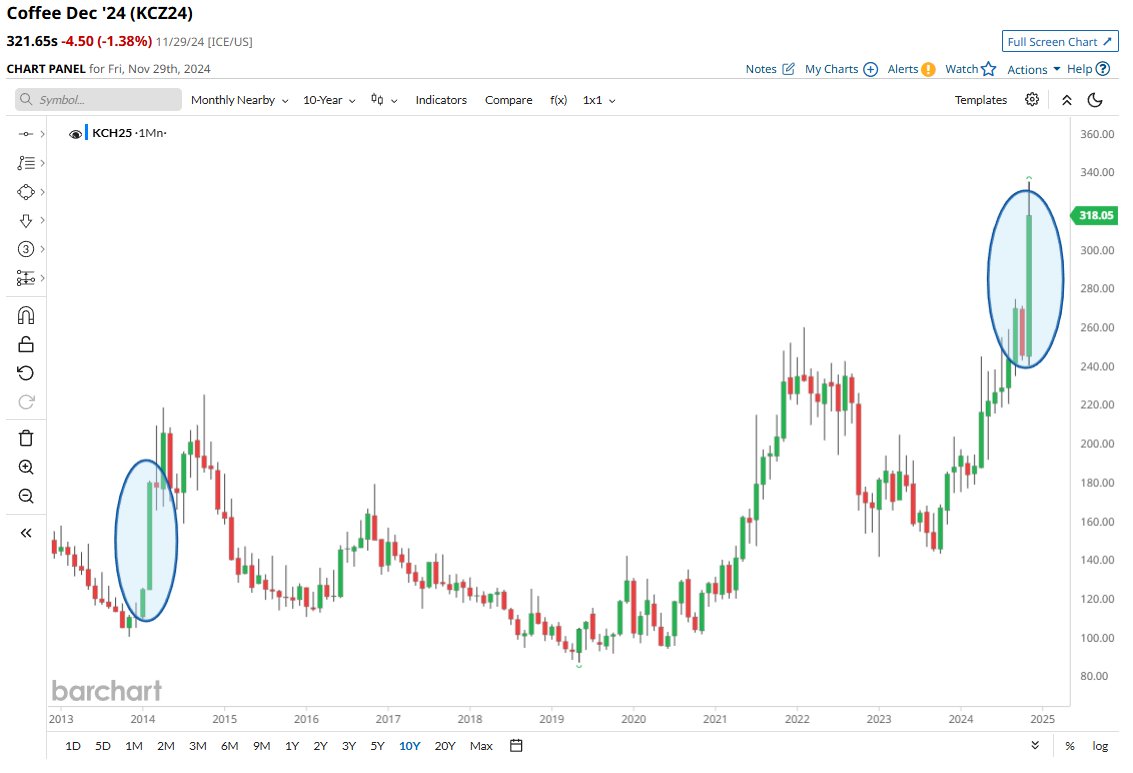
Task: Delete drawings with the trash icon
Action: point(26,439)
